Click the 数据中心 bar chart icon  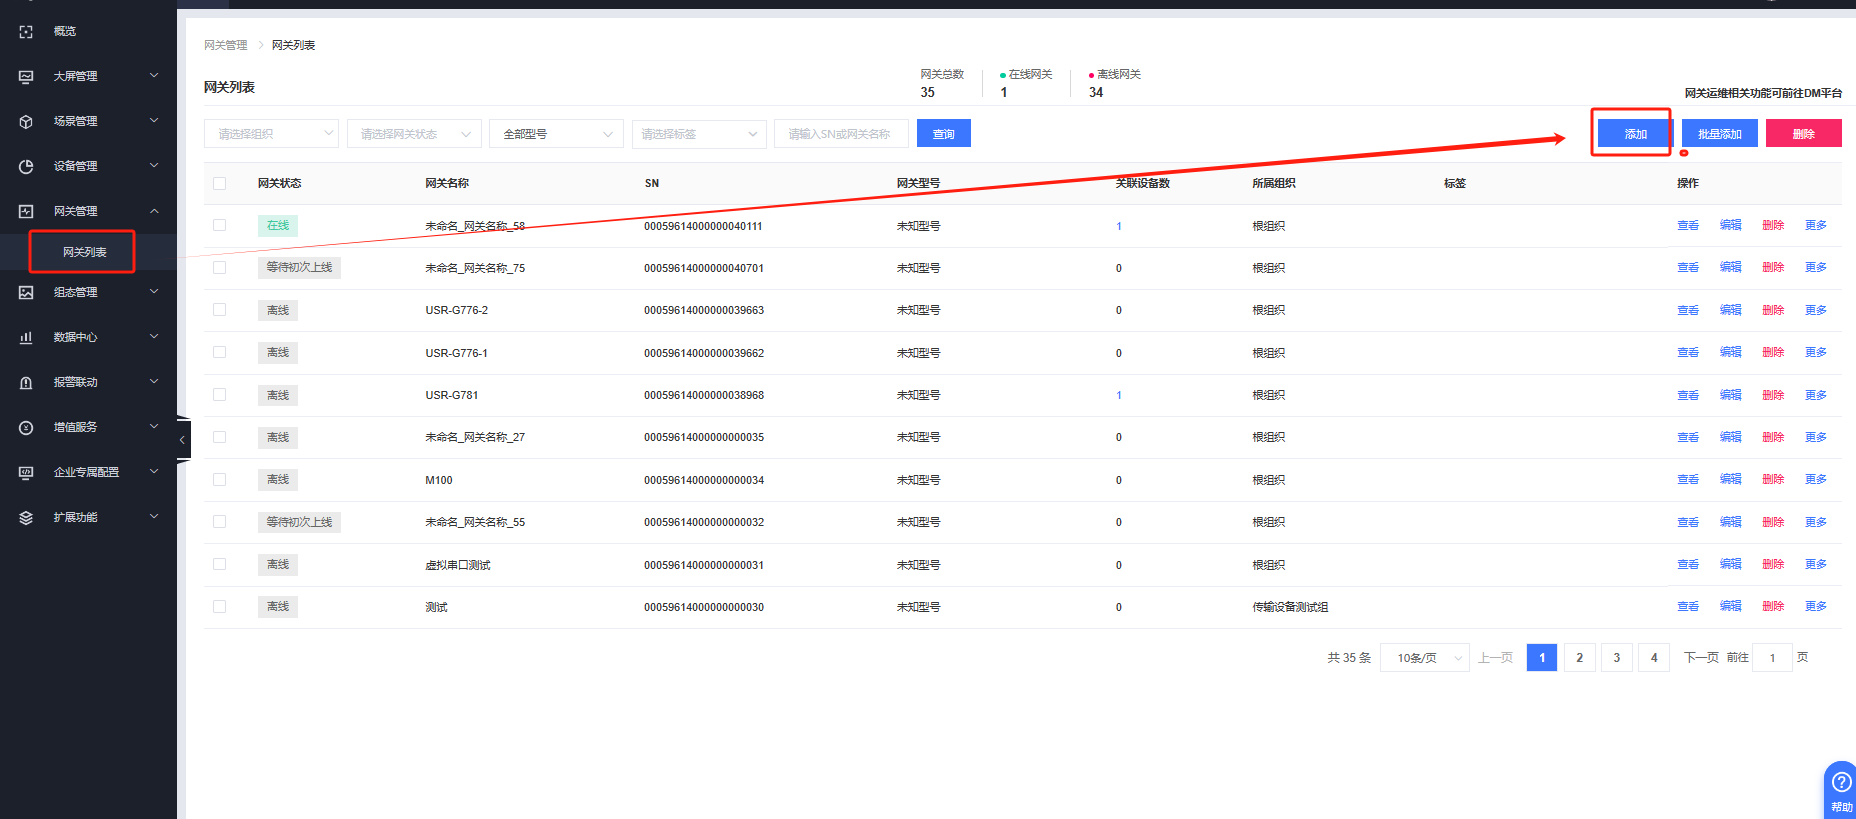point(26,338)
